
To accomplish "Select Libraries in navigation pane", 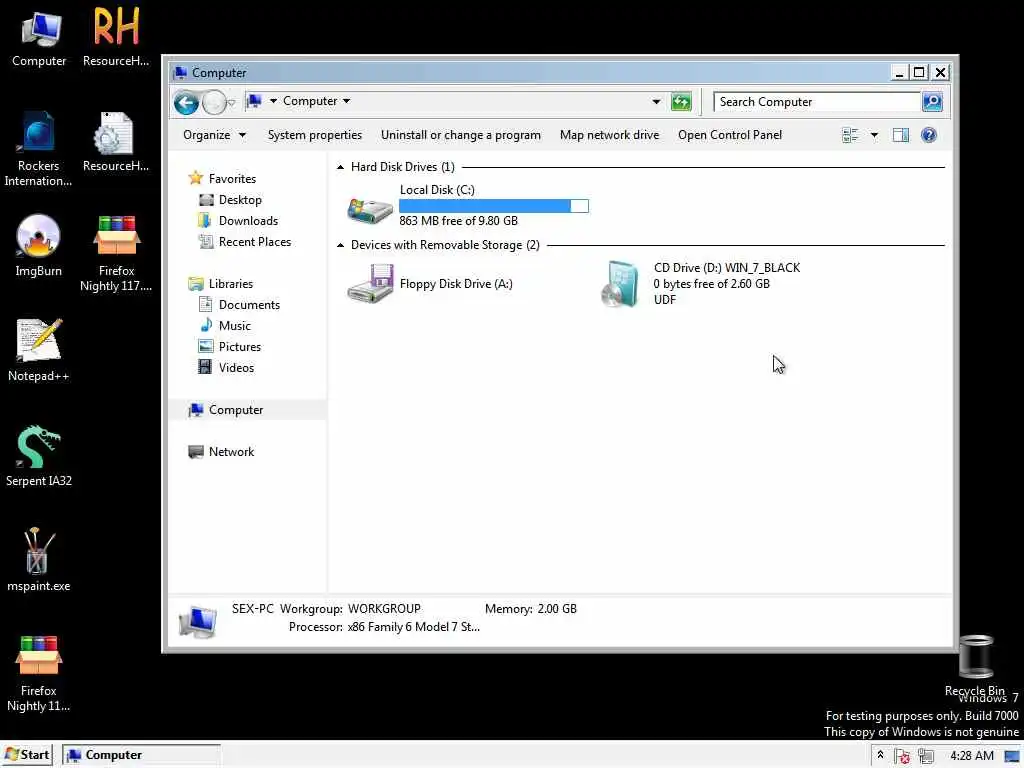I will [221, 283].
